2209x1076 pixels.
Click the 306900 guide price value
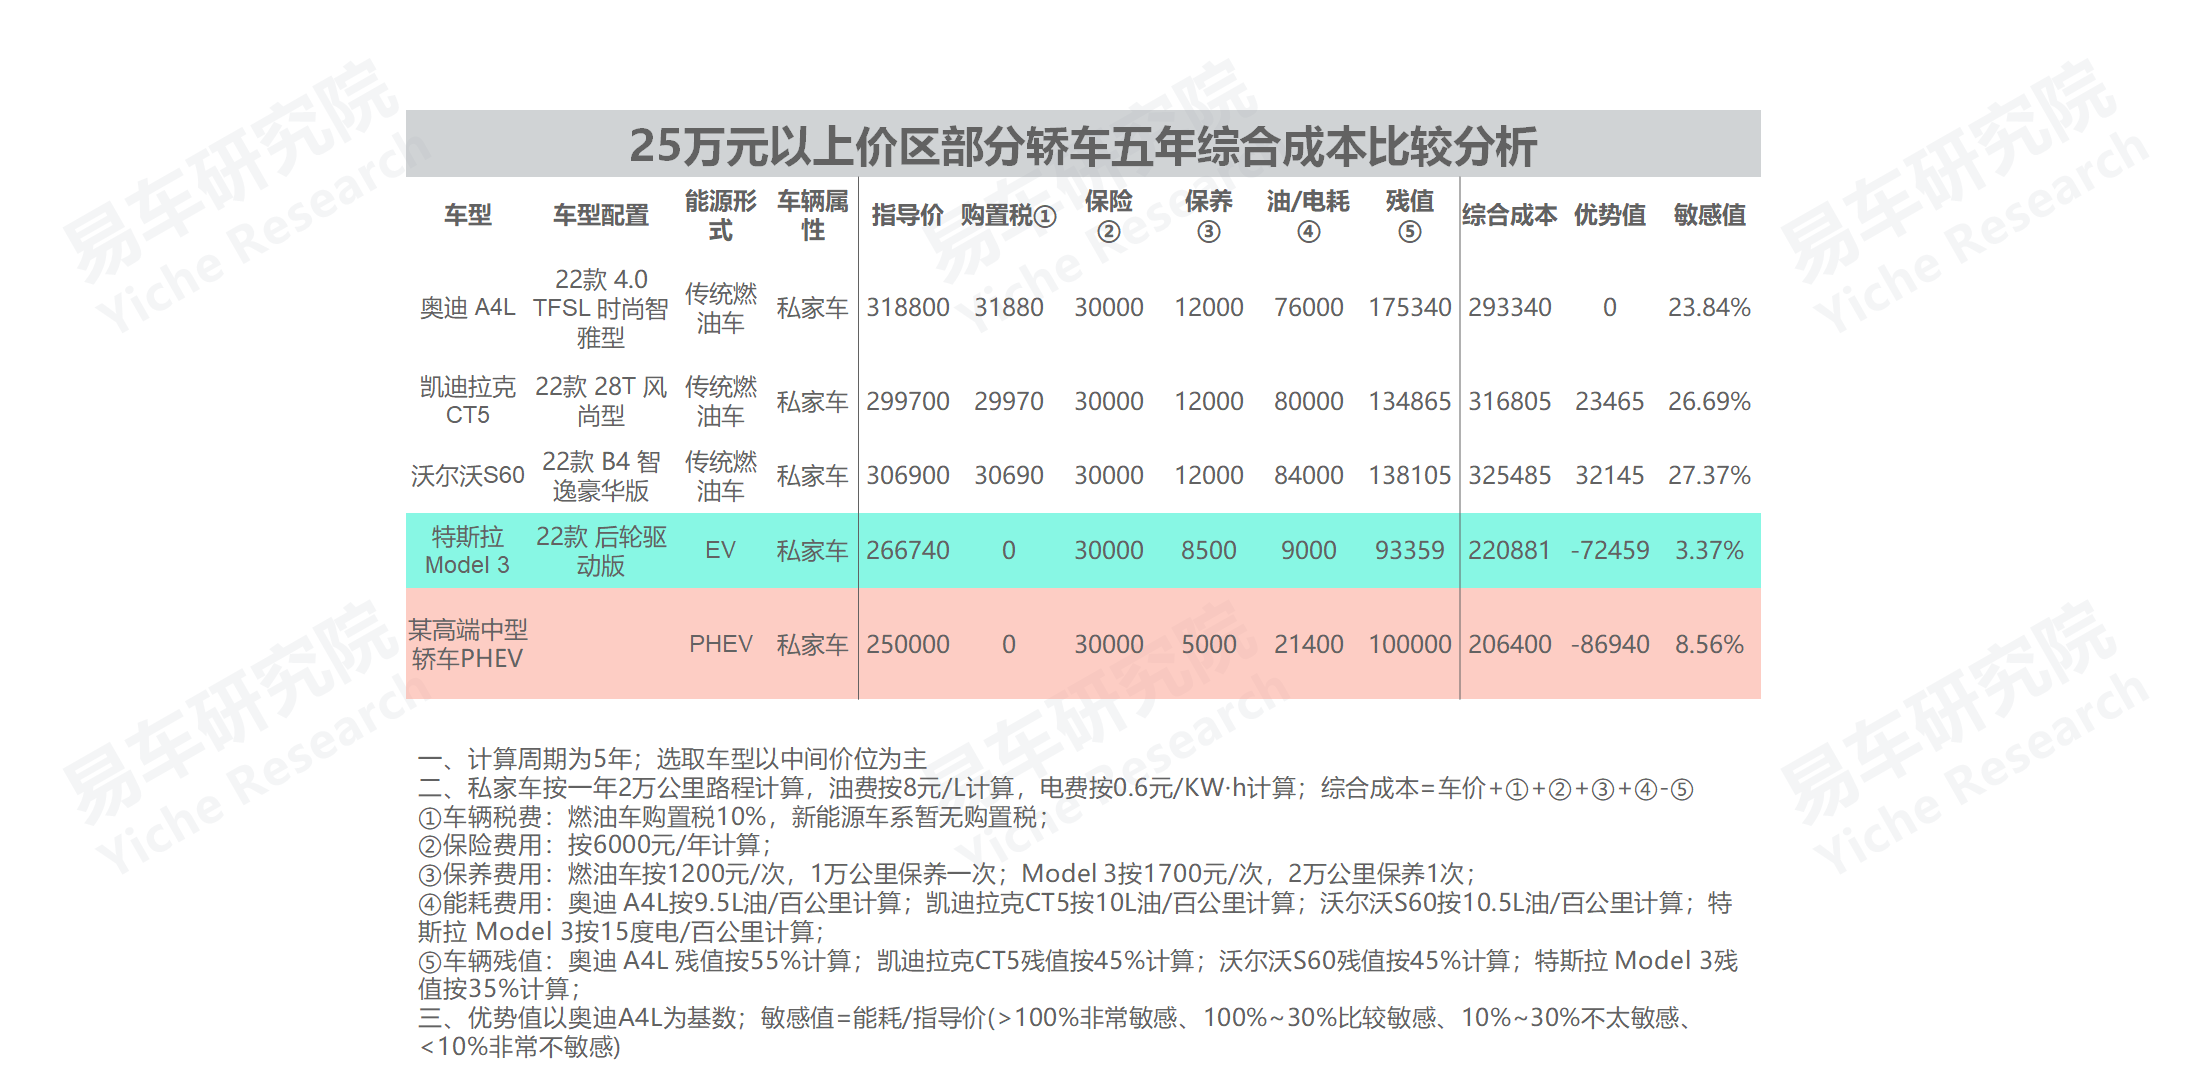click(908, 476)
